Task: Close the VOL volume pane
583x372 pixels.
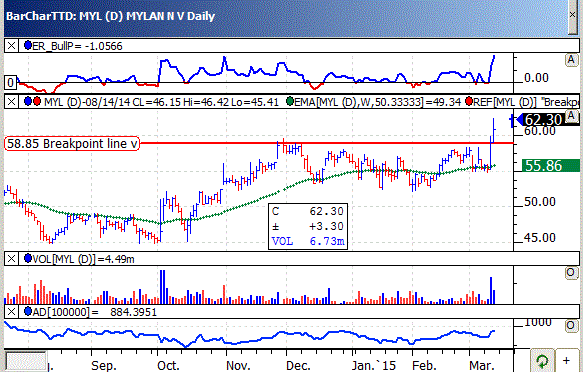Action: click(x=12, y=259)
